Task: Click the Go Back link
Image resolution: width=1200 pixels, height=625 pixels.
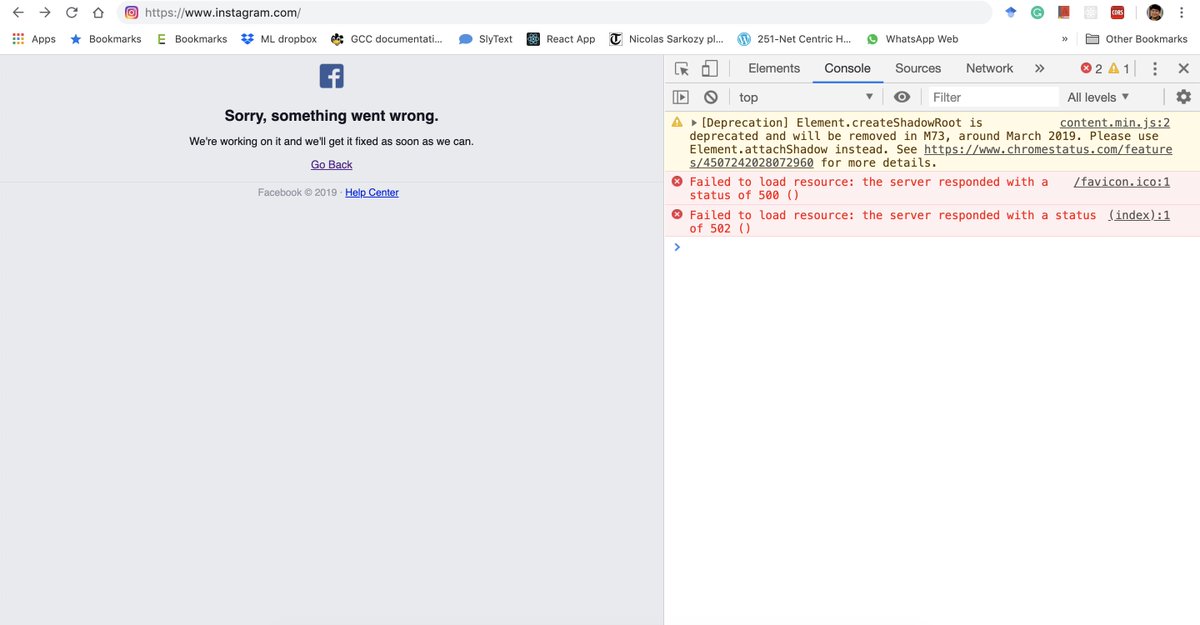Action: [x=331, y=165]
